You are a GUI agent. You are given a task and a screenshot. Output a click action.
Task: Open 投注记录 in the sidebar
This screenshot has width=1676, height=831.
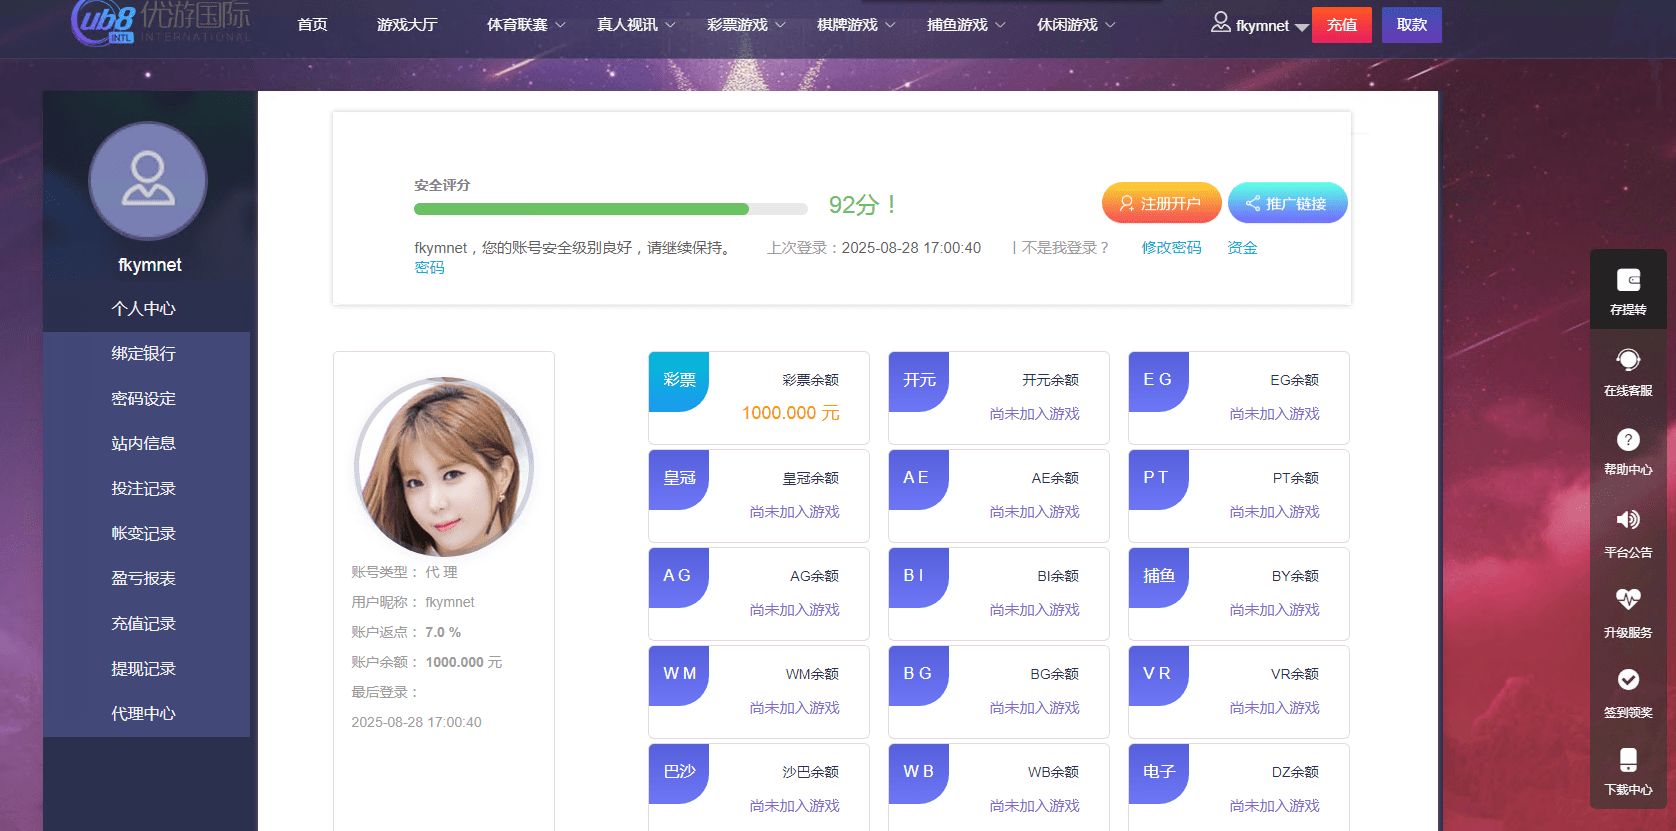pyautogui.click(x=144, y=489)
